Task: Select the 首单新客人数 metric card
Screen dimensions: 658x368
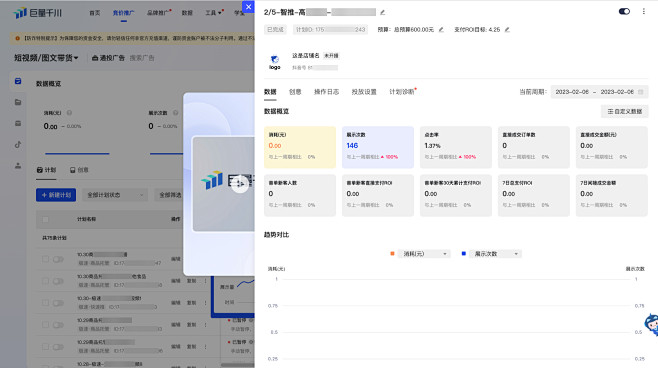Action: 300,196
